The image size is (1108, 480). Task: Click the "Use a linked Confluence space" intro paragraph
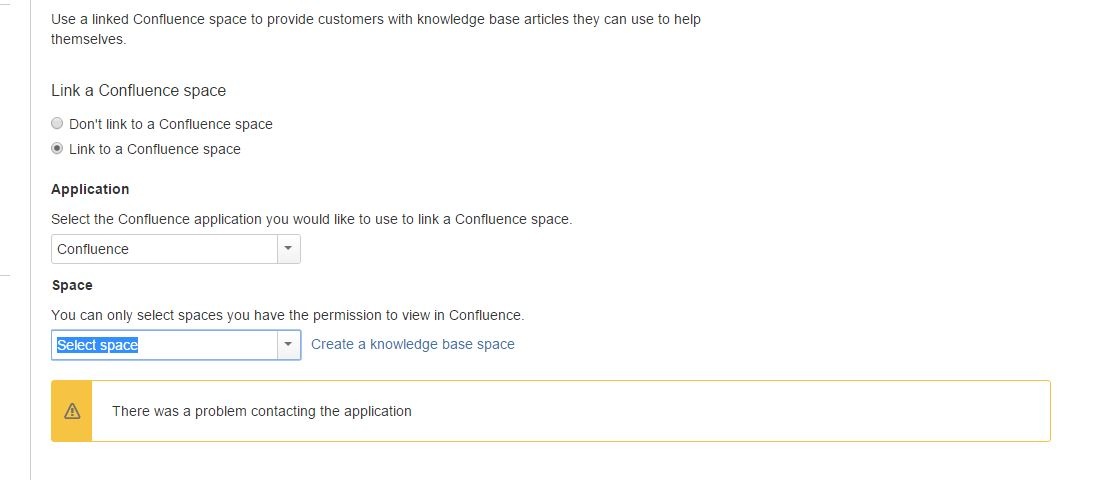tap(375, 19)
